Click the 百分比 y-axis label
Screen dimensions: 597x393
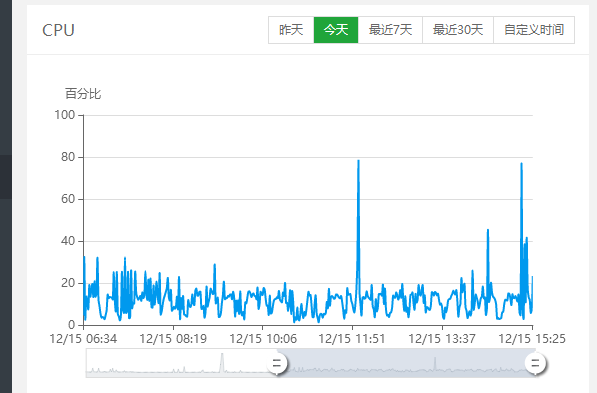click(x=83, y=94)
